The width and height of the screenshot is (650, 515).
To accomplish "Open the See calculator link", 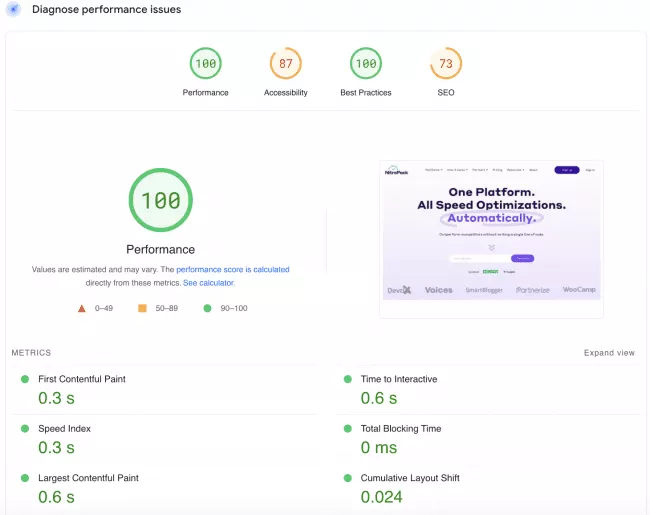I will click(x=208, y=283).
